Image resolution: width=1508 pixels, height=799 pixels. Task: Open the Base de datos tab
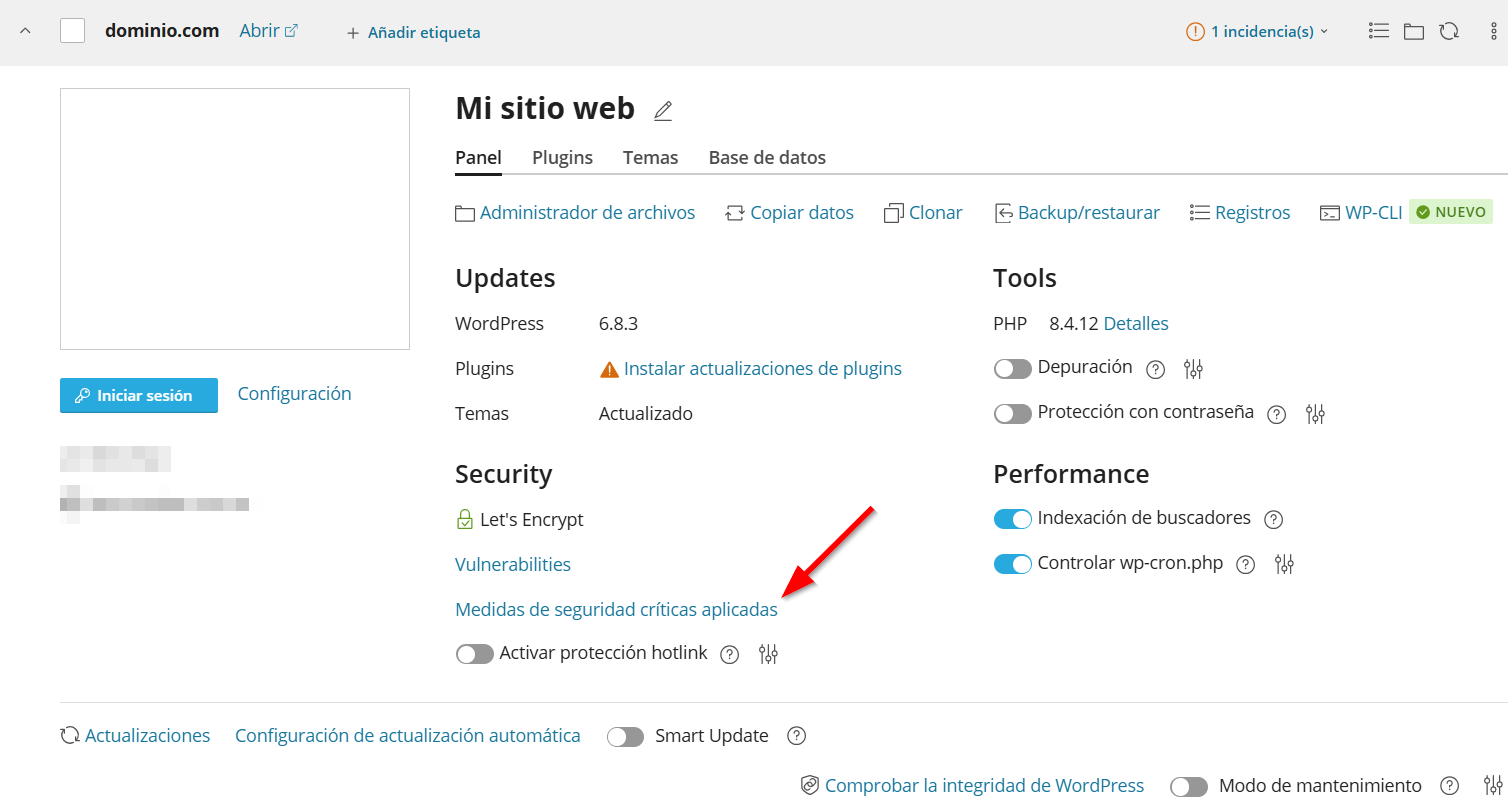pos(767,157)
